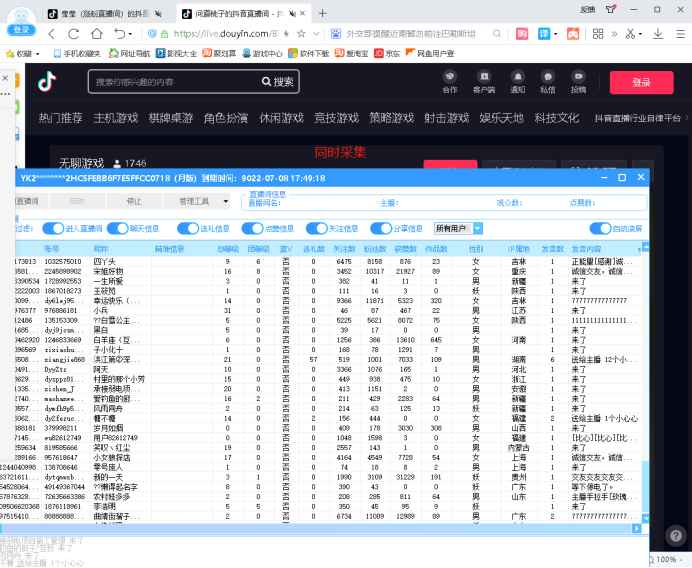Image resolution: width=692 pixels, height=568 pixels.
Task: Switch to the first Douyin browser tab
Action: [x=105, y=14]
